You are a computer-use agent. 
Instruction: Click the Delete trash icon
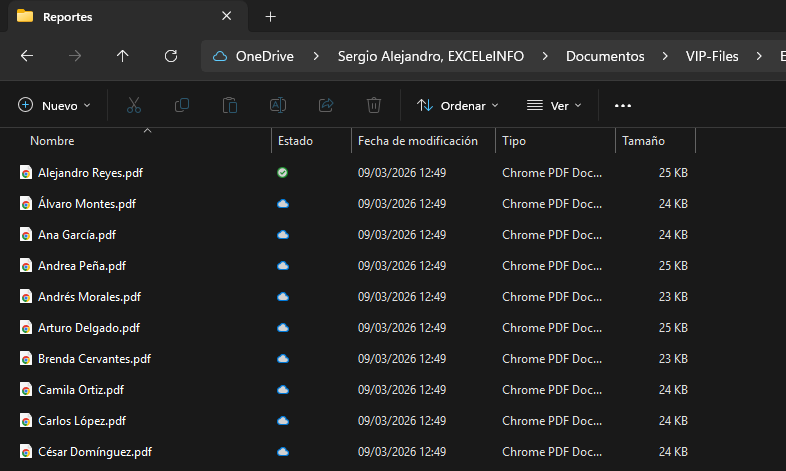(x=374, y=105)
